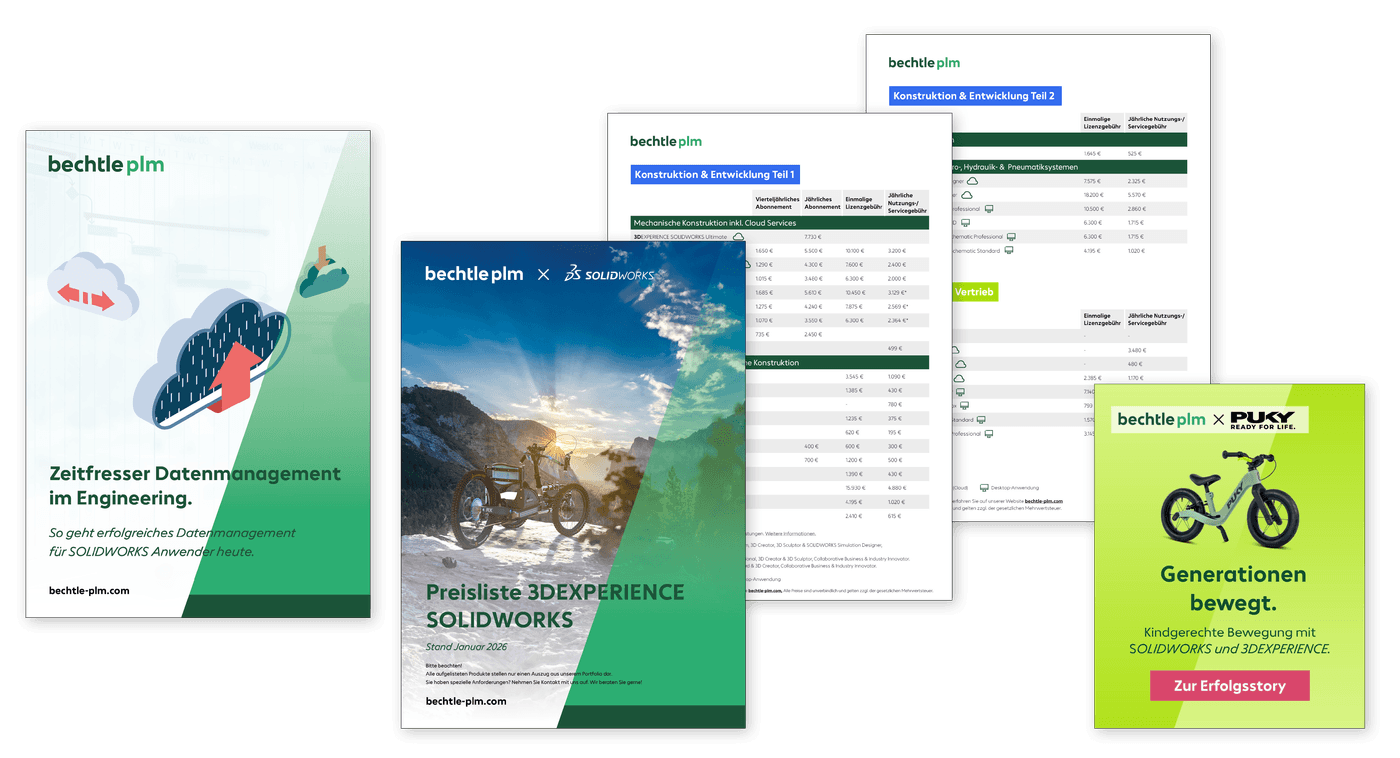
Task: Click 'Mechanische Konstruktion inkl. Cloud Services' section bar
Action: pyautogui.click(x=780, y=223)
